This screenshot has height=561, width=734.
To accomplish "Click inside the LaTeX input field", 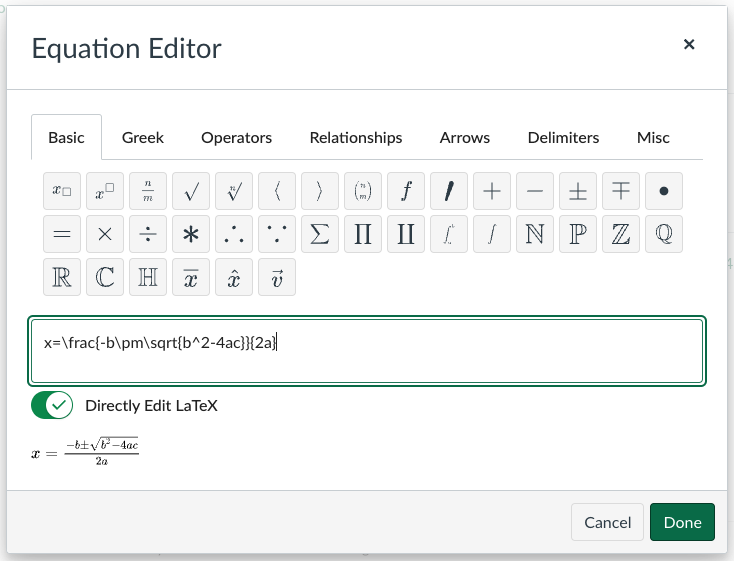I will coord(367,351).
